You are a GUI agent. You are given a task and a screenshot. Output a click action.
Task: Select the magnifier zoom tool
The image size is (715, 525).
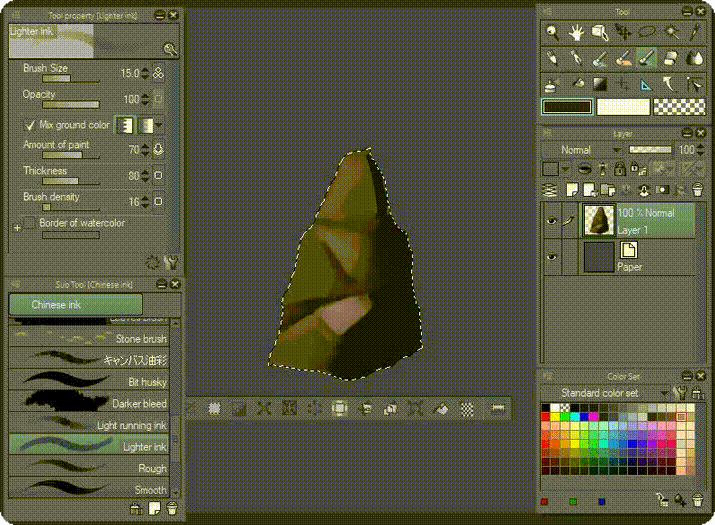553,33
